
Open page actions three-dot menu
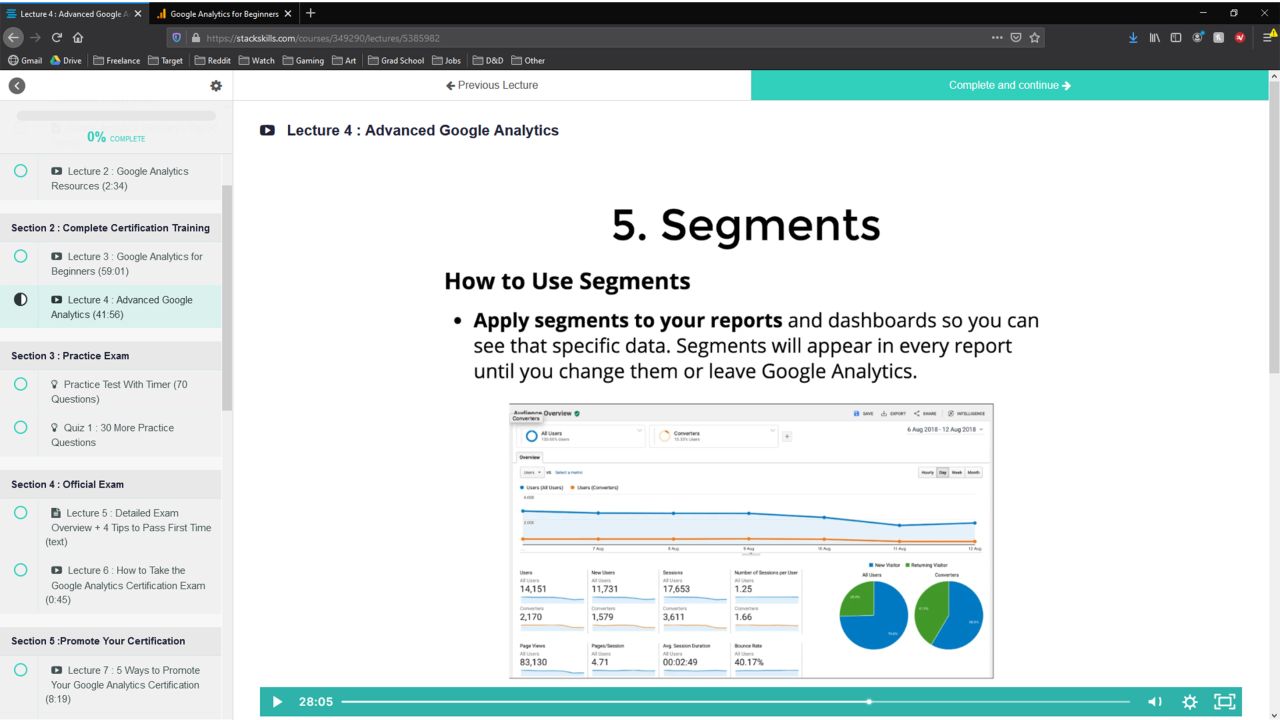(997, 37)
